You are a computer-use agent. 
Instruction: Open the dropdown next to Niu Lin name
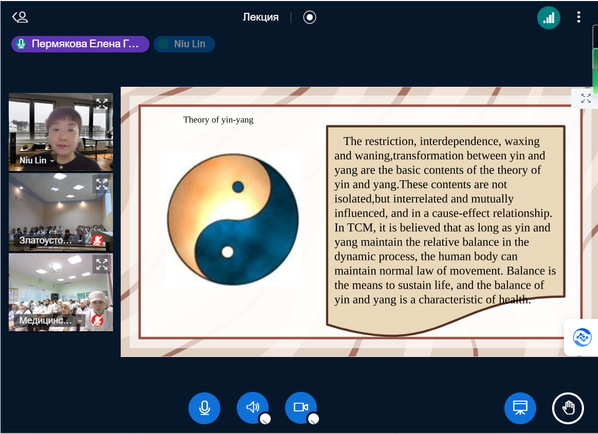point(52,161)
